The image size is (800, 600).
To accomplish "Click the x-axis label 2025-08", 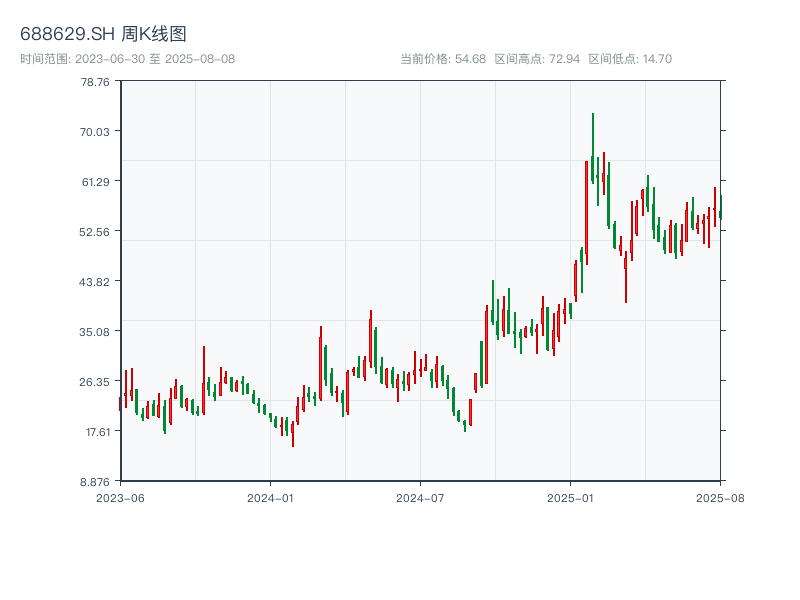I will click(720, 498).
